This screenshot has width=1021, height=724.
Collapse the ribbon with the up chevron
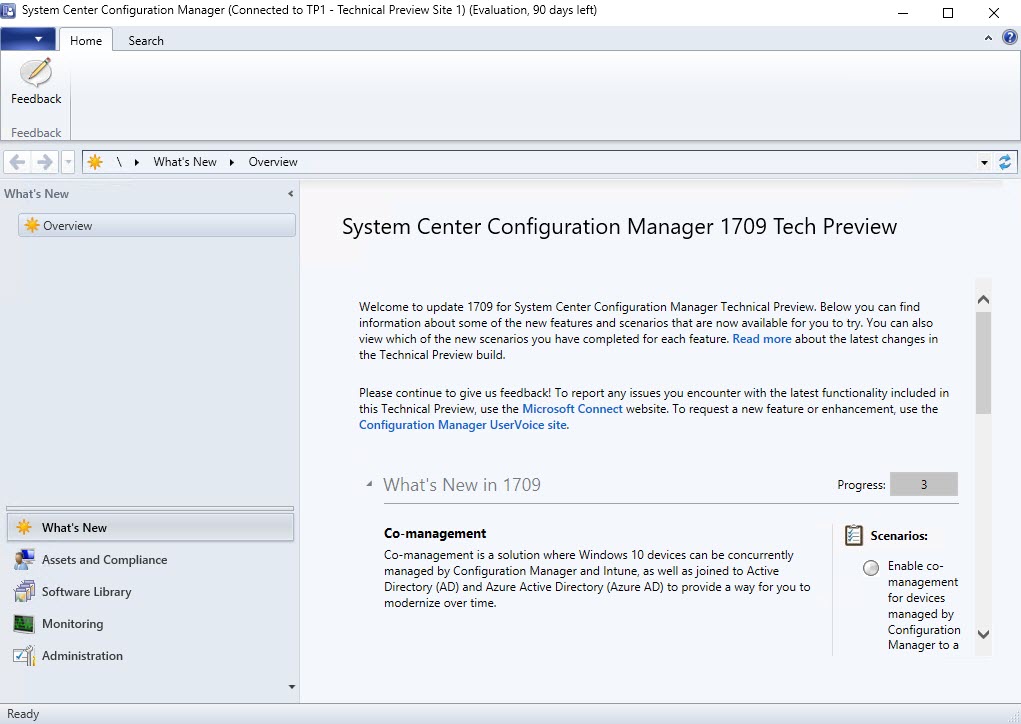(x=988, y=38)
